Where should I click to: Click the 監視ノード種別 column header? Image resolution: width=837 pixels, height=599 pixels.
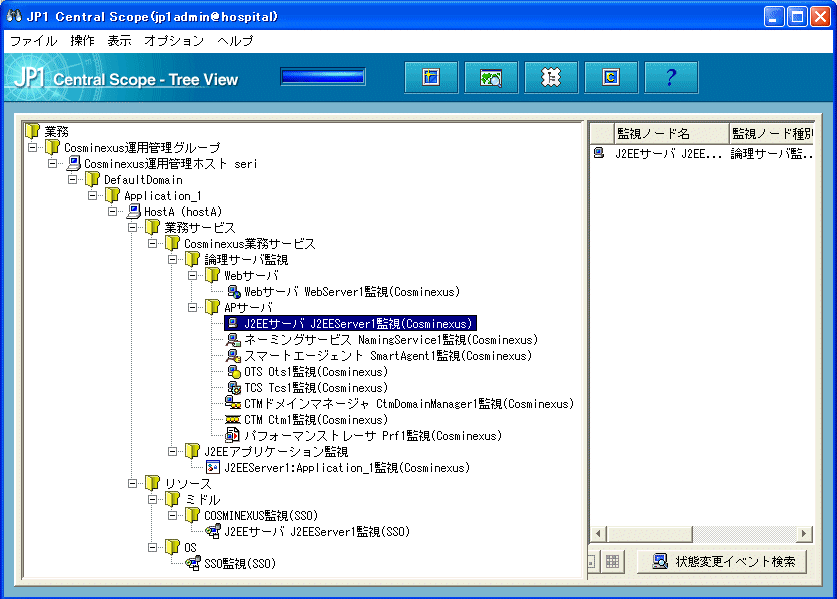pyautogui.click(x=772, y=133)
